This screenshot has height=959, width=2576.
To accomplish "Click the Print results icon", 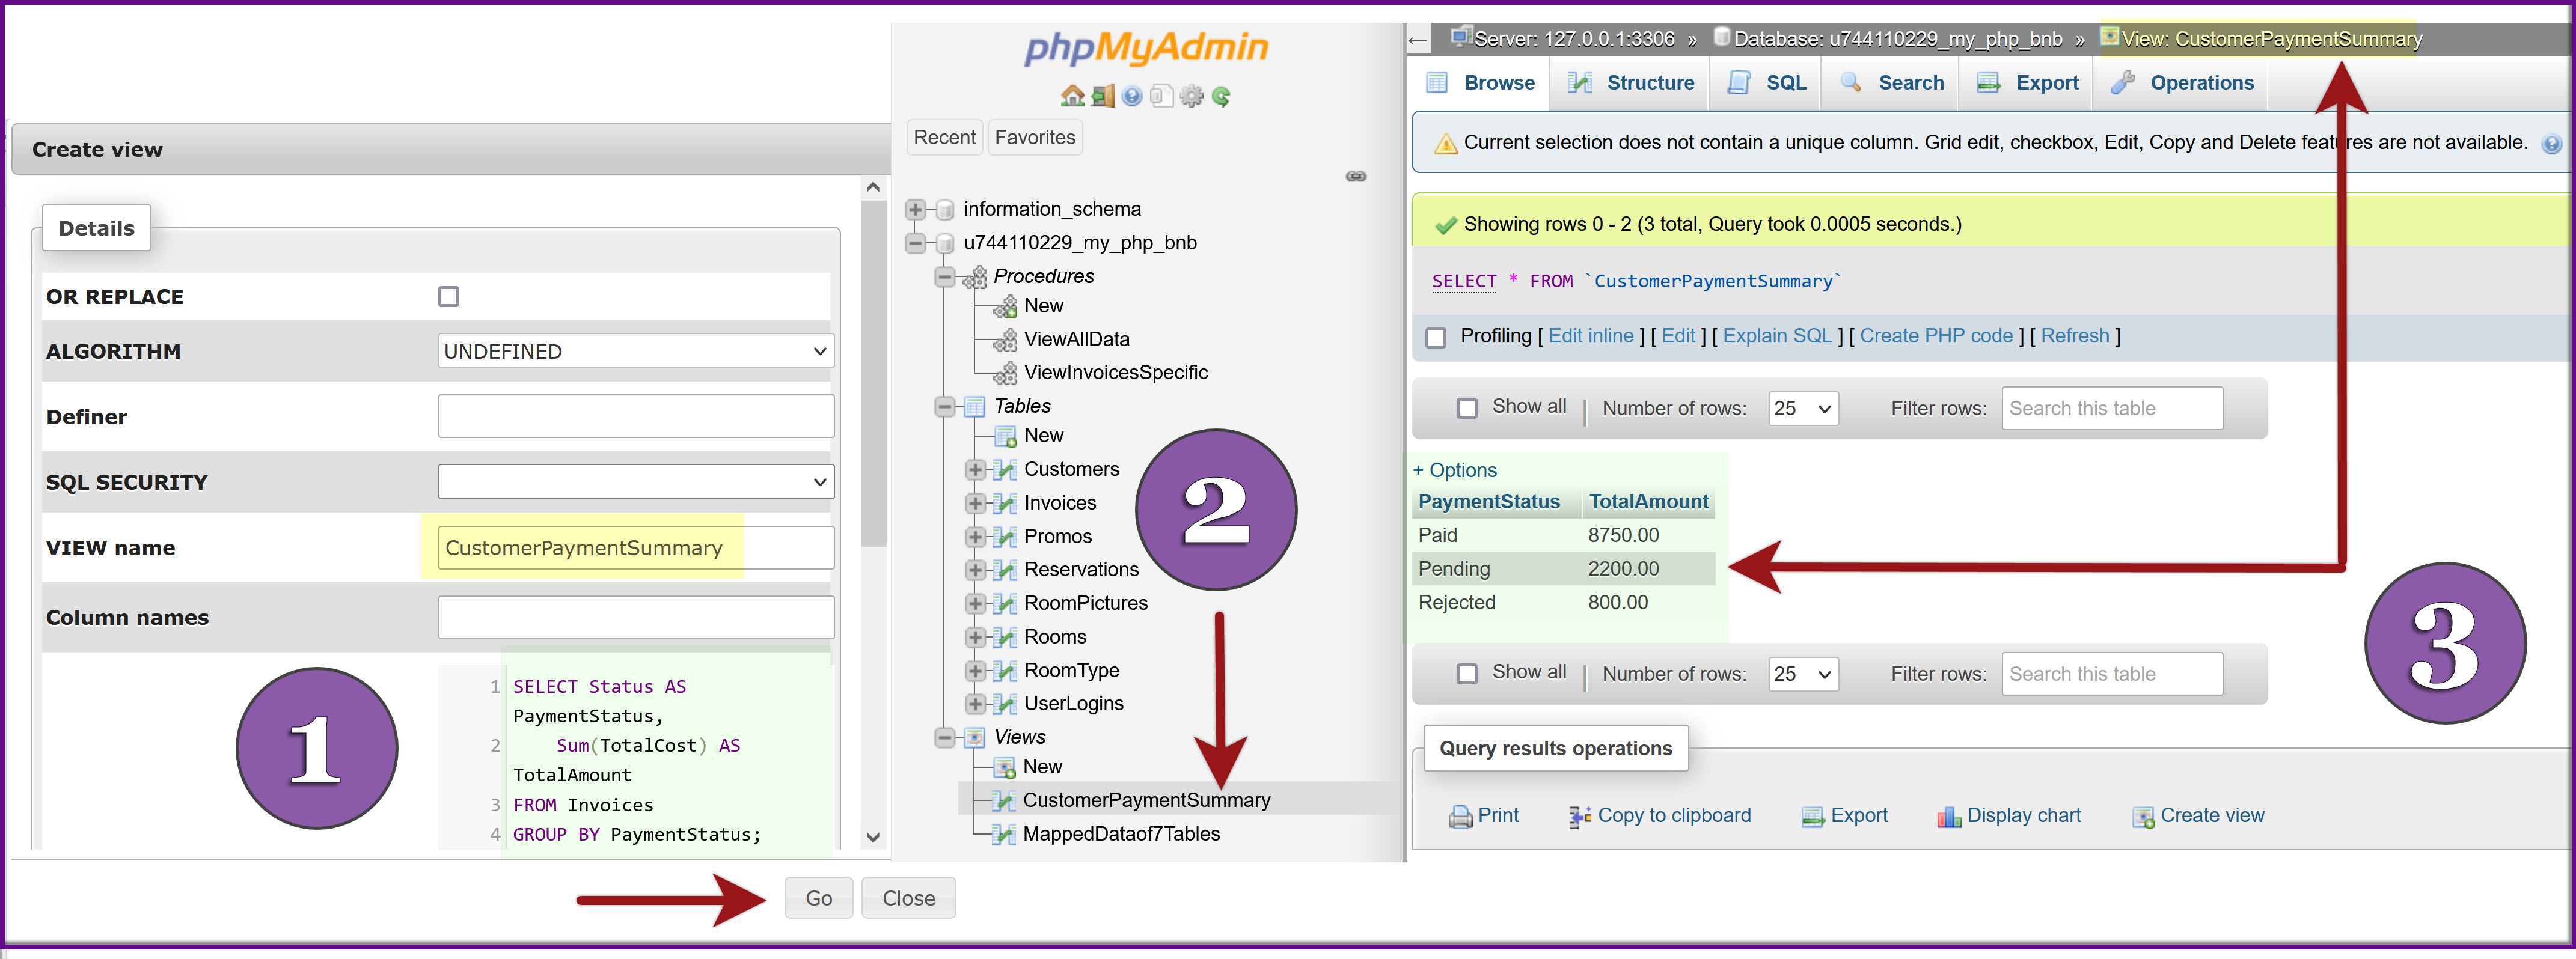I will coord(1460,817).
